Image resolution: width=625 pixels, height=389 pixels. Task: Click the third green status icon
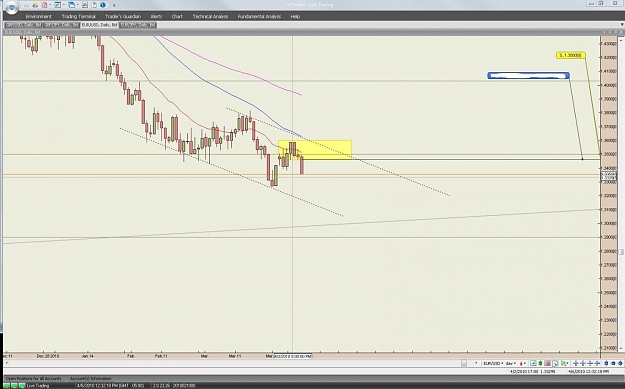tap(22, 385)
